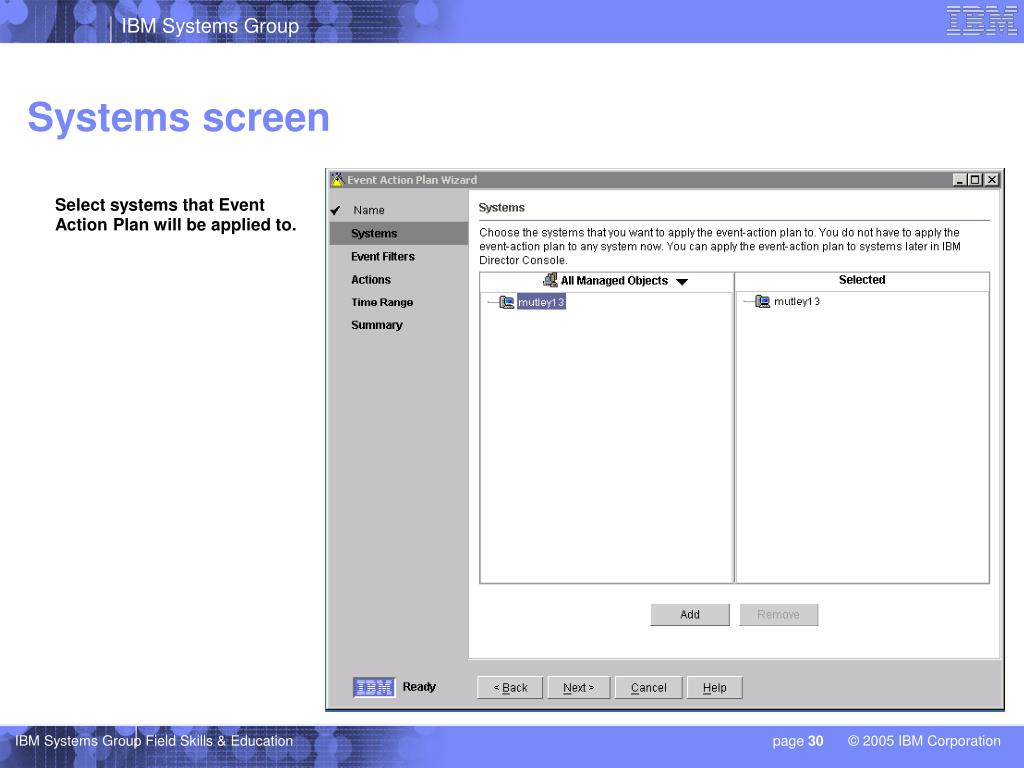Screen dimensions: 1024x768
Task: Open wizard Help
Action: (x=714, y=688)
